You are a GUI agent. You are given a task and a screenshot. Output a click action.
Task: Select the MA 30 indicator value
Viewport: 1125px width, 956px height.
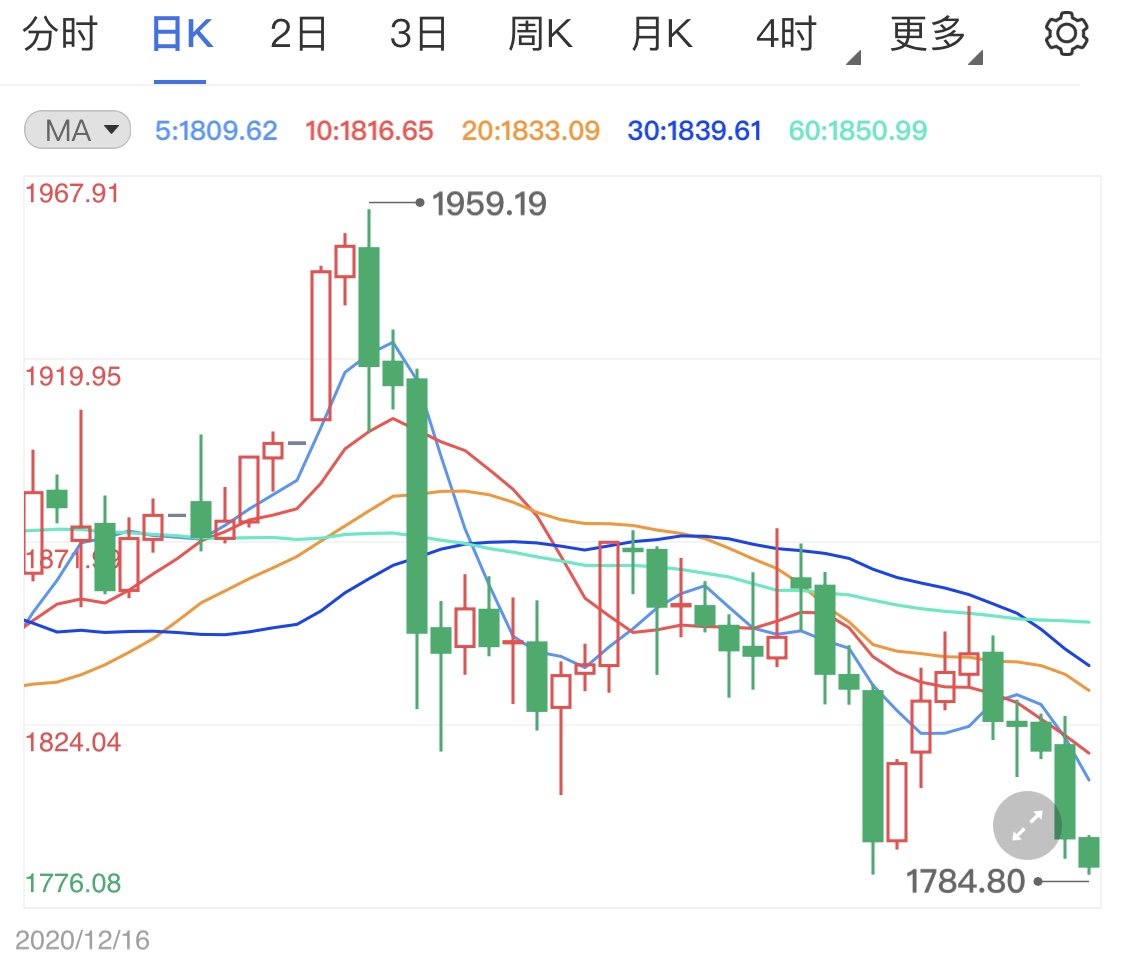click(693, 130)
